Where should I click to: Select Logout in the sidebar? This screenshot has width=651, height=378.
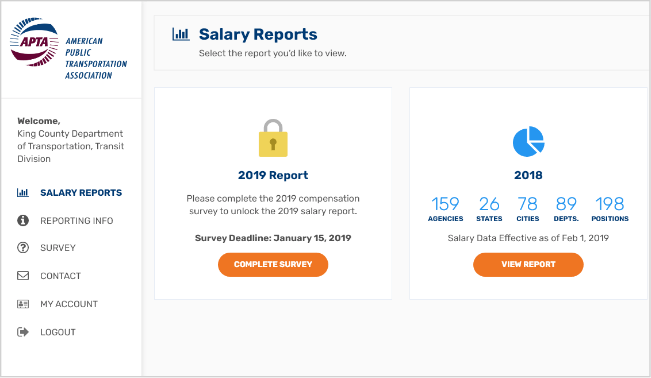point(58,332)
